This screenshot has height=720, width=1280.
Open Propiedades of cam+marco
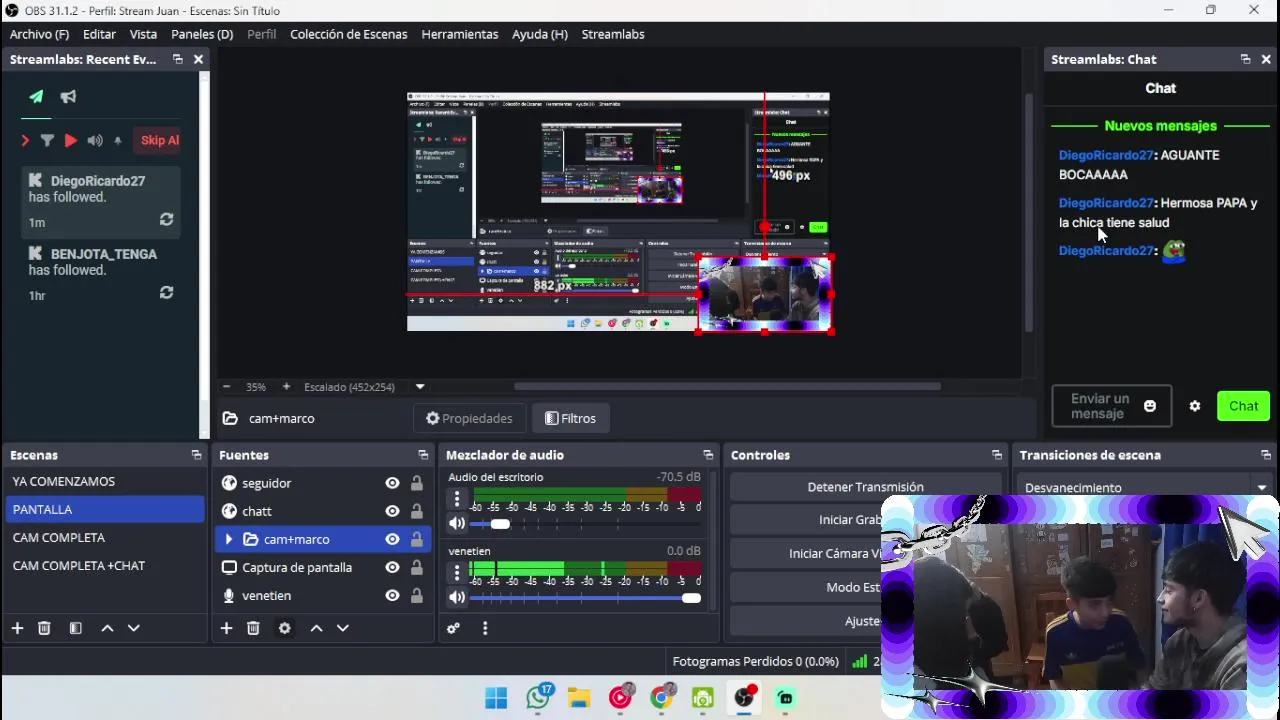pos(469,418)
